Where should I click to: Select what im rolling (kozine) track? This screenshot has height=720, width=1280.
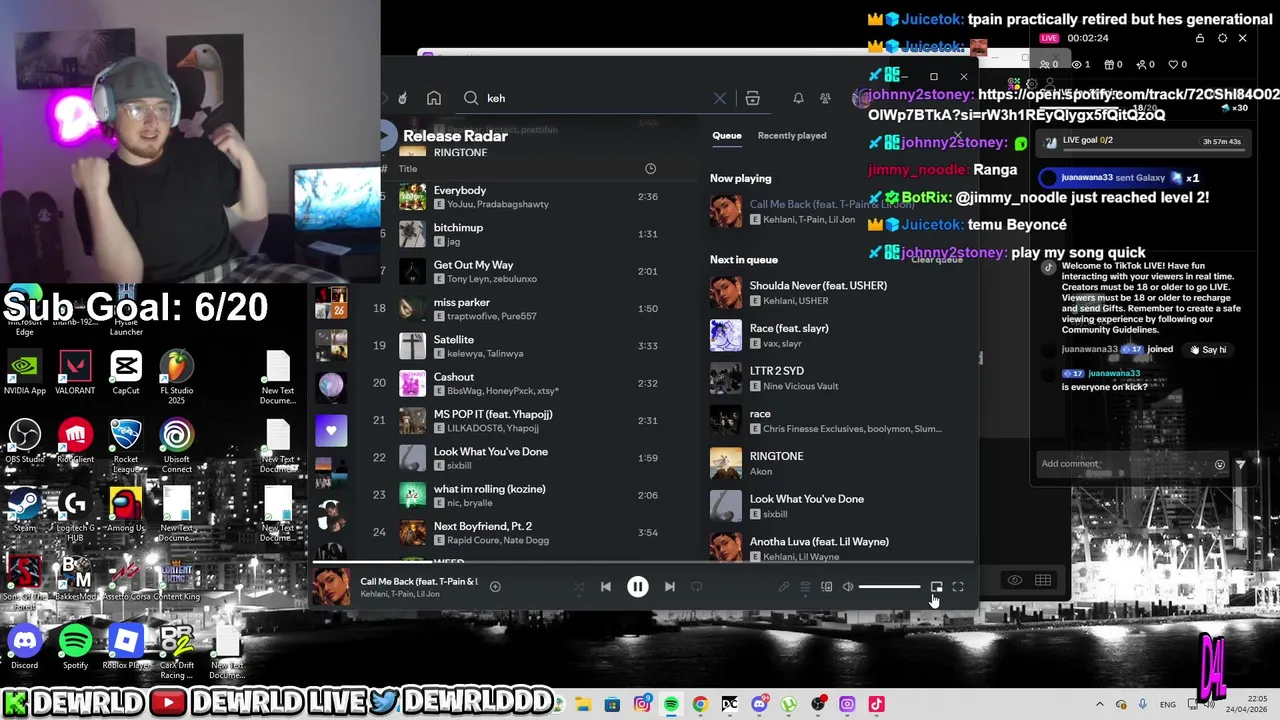point(528,495)
